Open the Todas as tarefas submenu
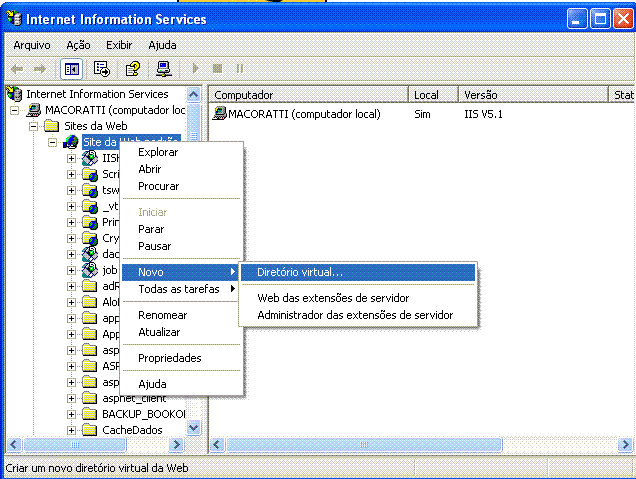This screenshot has height=479, width=636. (180, 289)
